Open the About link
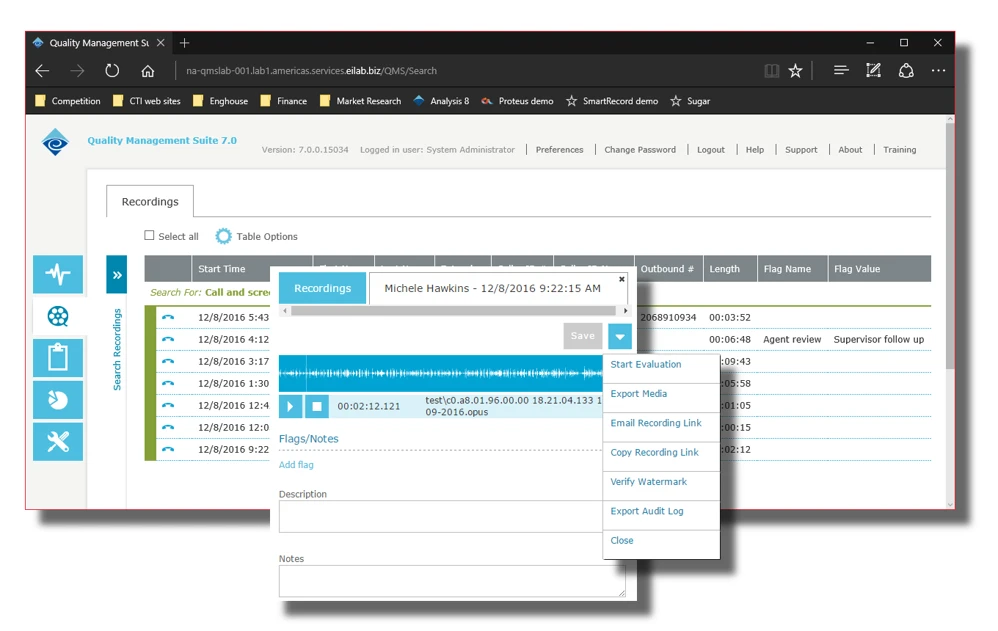Image resolution: width=998 pixels, height=631 pixels. (850, 150)
